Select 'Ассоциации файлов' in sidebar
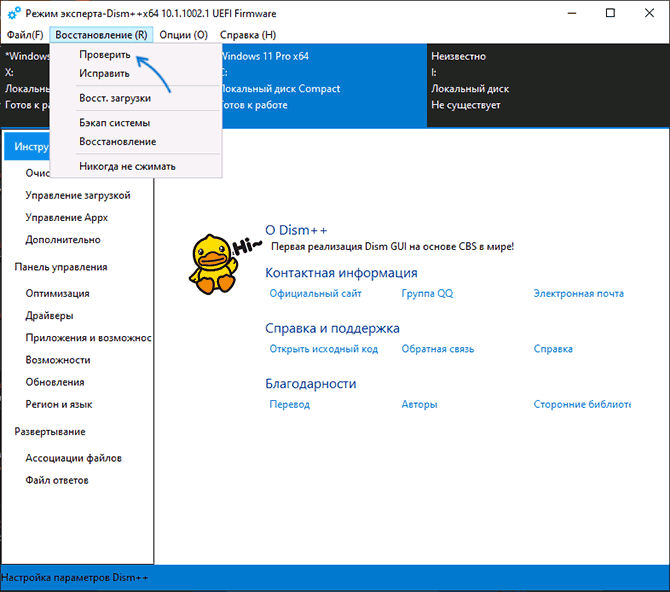This screenshot has width=670, height=592. point(73,458)
